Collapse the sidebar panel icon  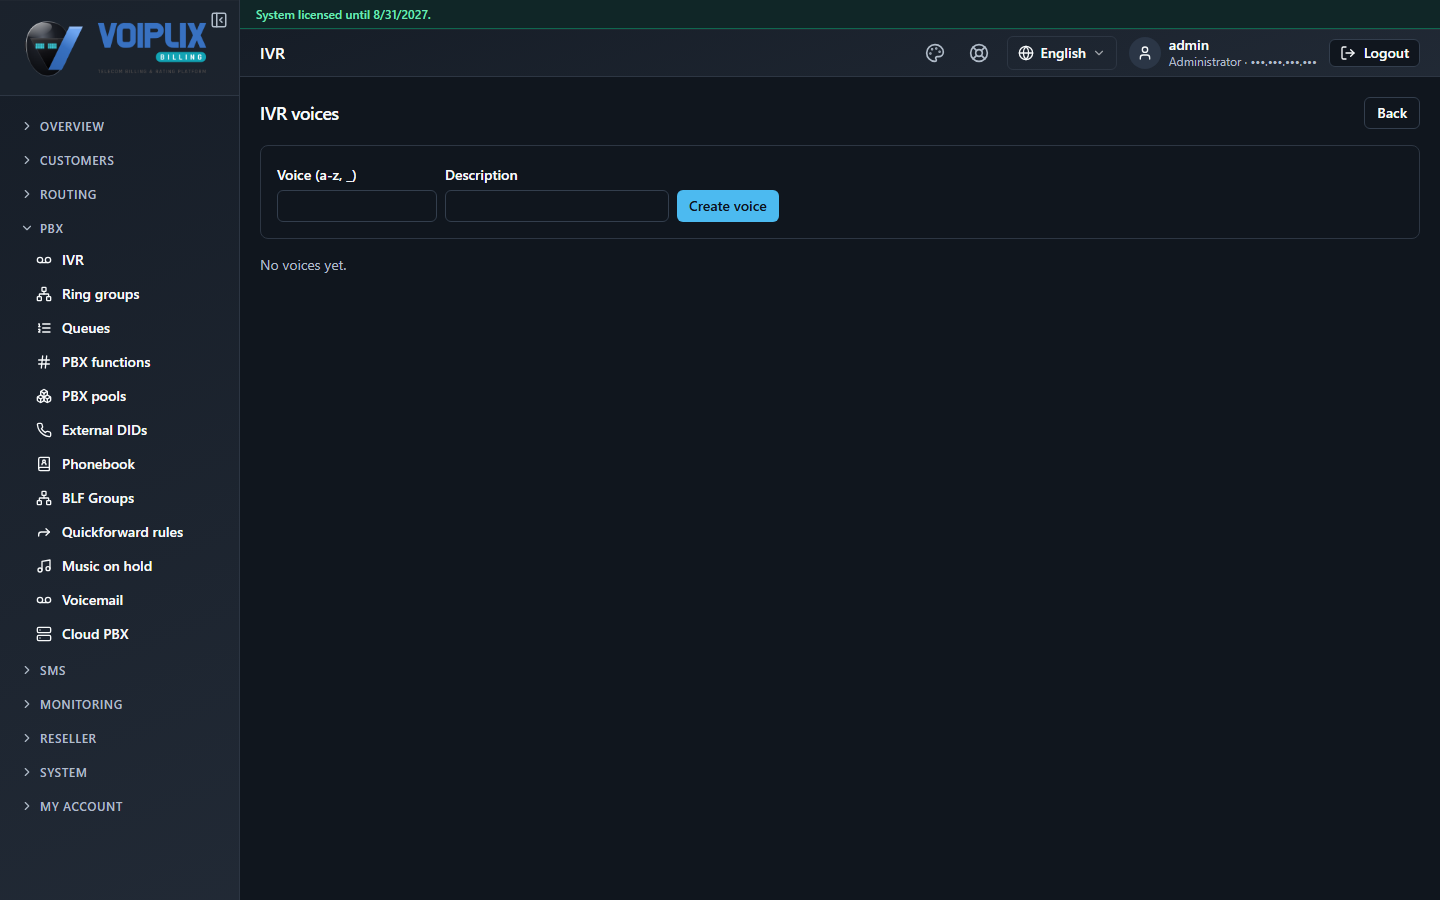click(219, 20)
